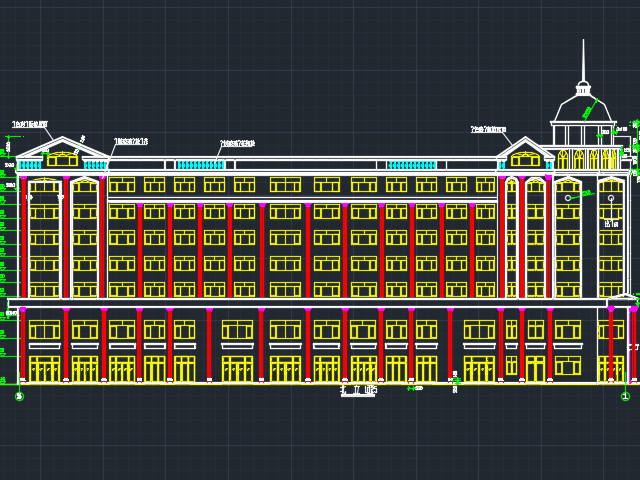Click the yellow ground line under the building
The width and height of the screenshot is (640, 480).
(x=320, y=383)
